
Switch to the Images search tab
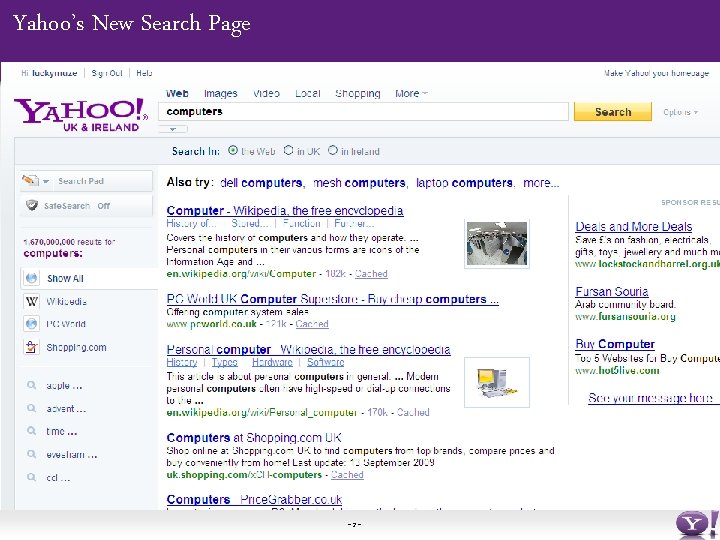pyautogui.click(x=221, y=94)
